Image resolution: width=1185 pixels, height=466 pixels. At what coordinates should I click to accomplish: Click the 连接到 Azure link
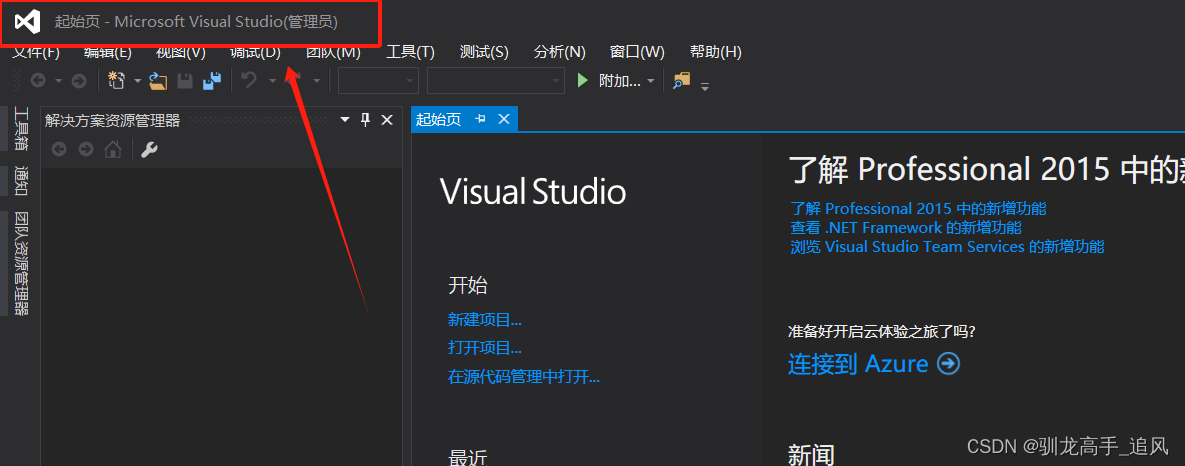pos(858,364)
